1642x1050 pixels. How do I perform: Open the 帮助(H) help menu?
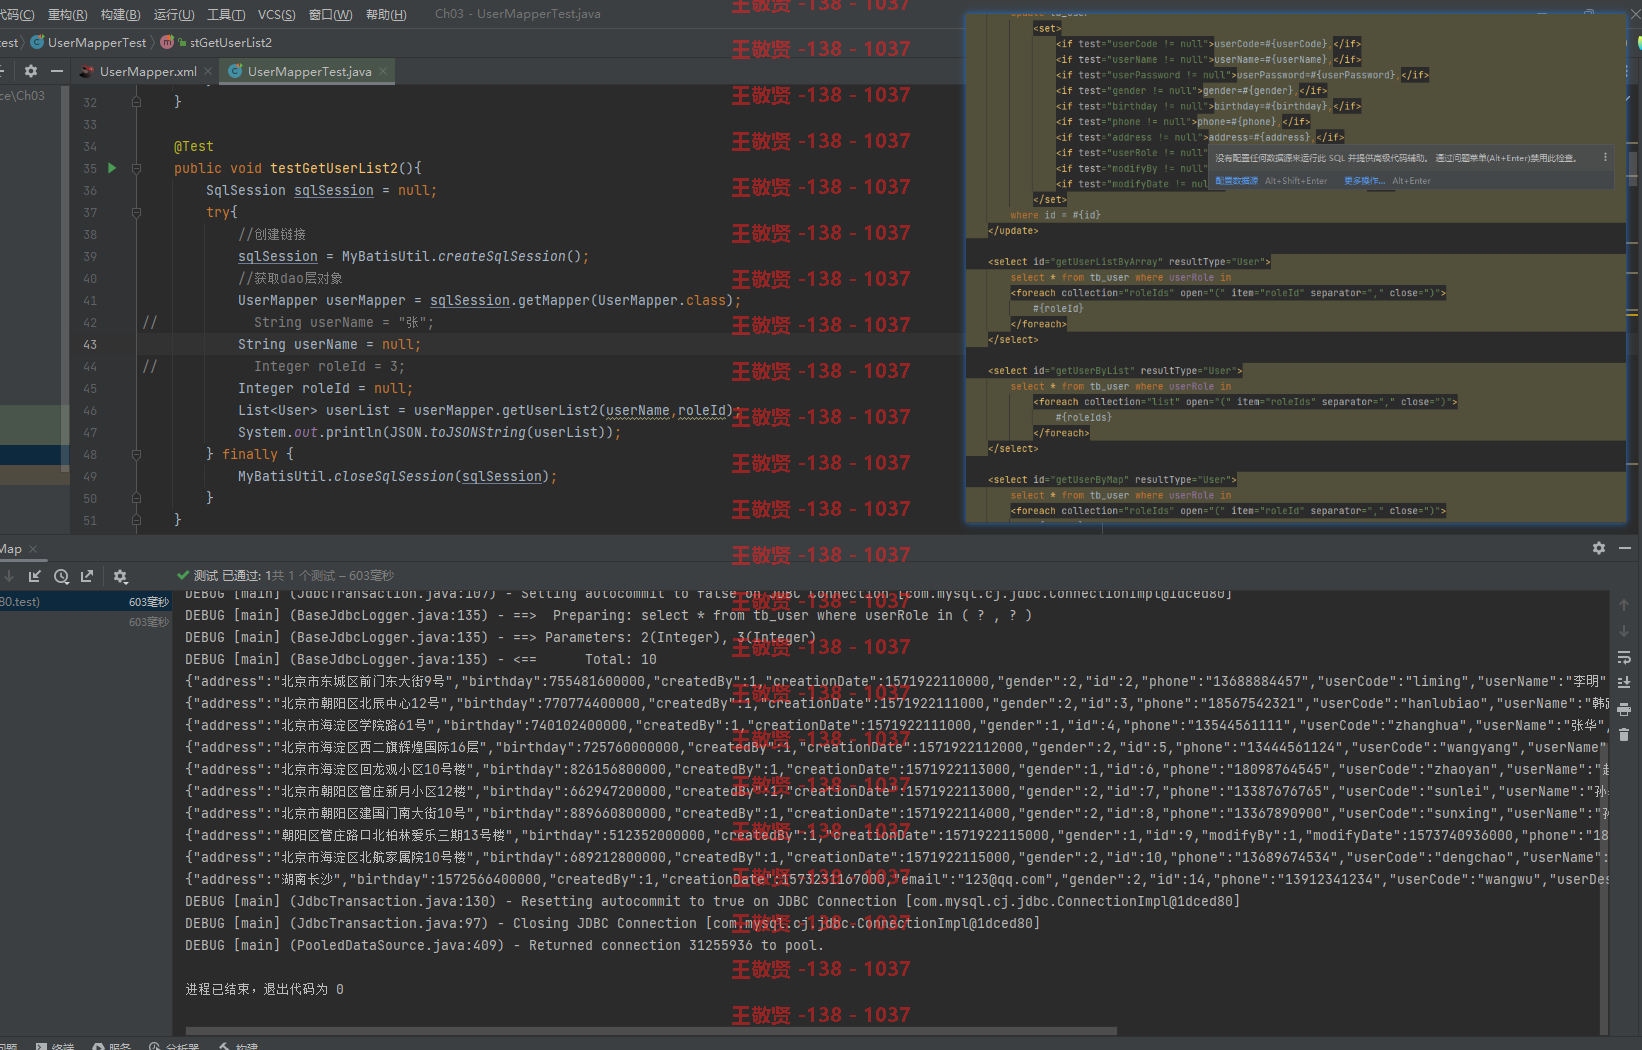tap(386, 14)
